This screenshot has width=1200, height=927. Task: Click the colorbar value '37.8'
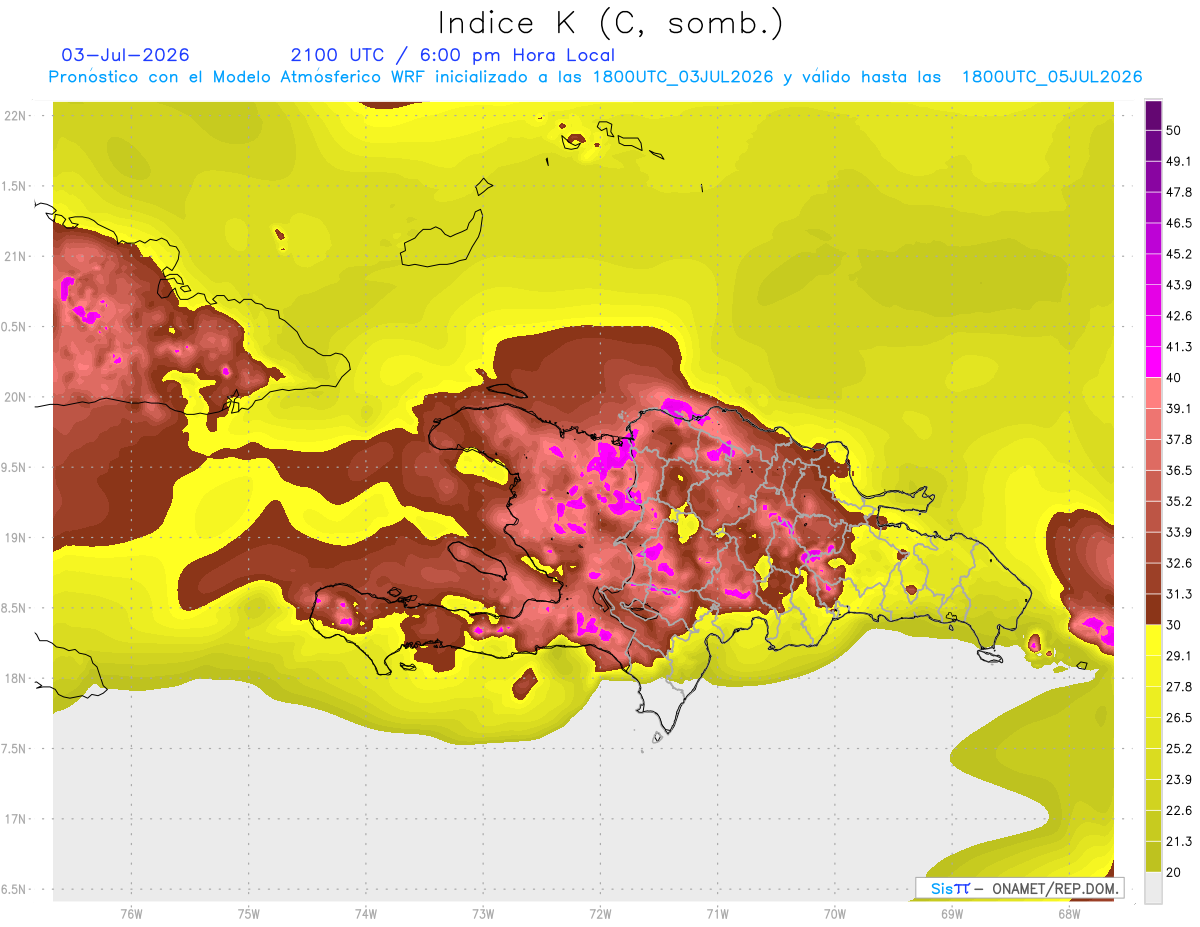click(x=1179, y=439)
